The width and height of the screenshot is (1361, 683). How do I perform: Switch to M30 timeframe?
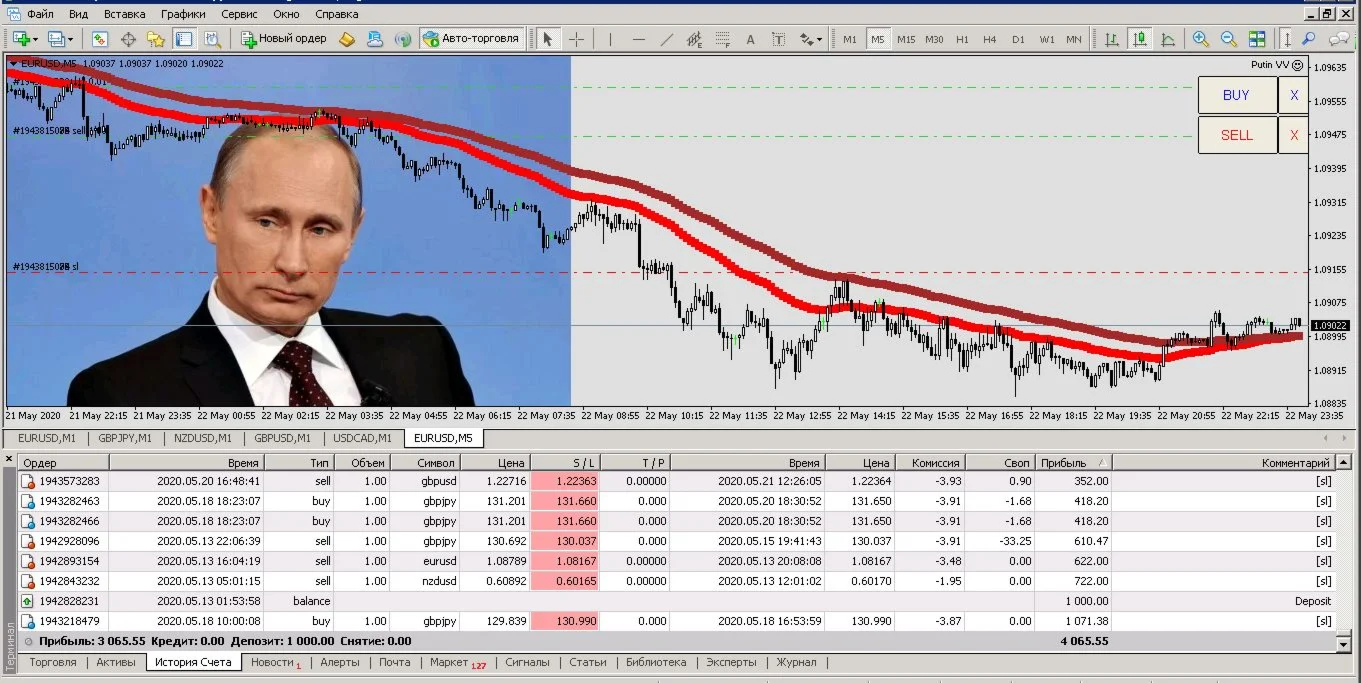click(x=934, y=39)
